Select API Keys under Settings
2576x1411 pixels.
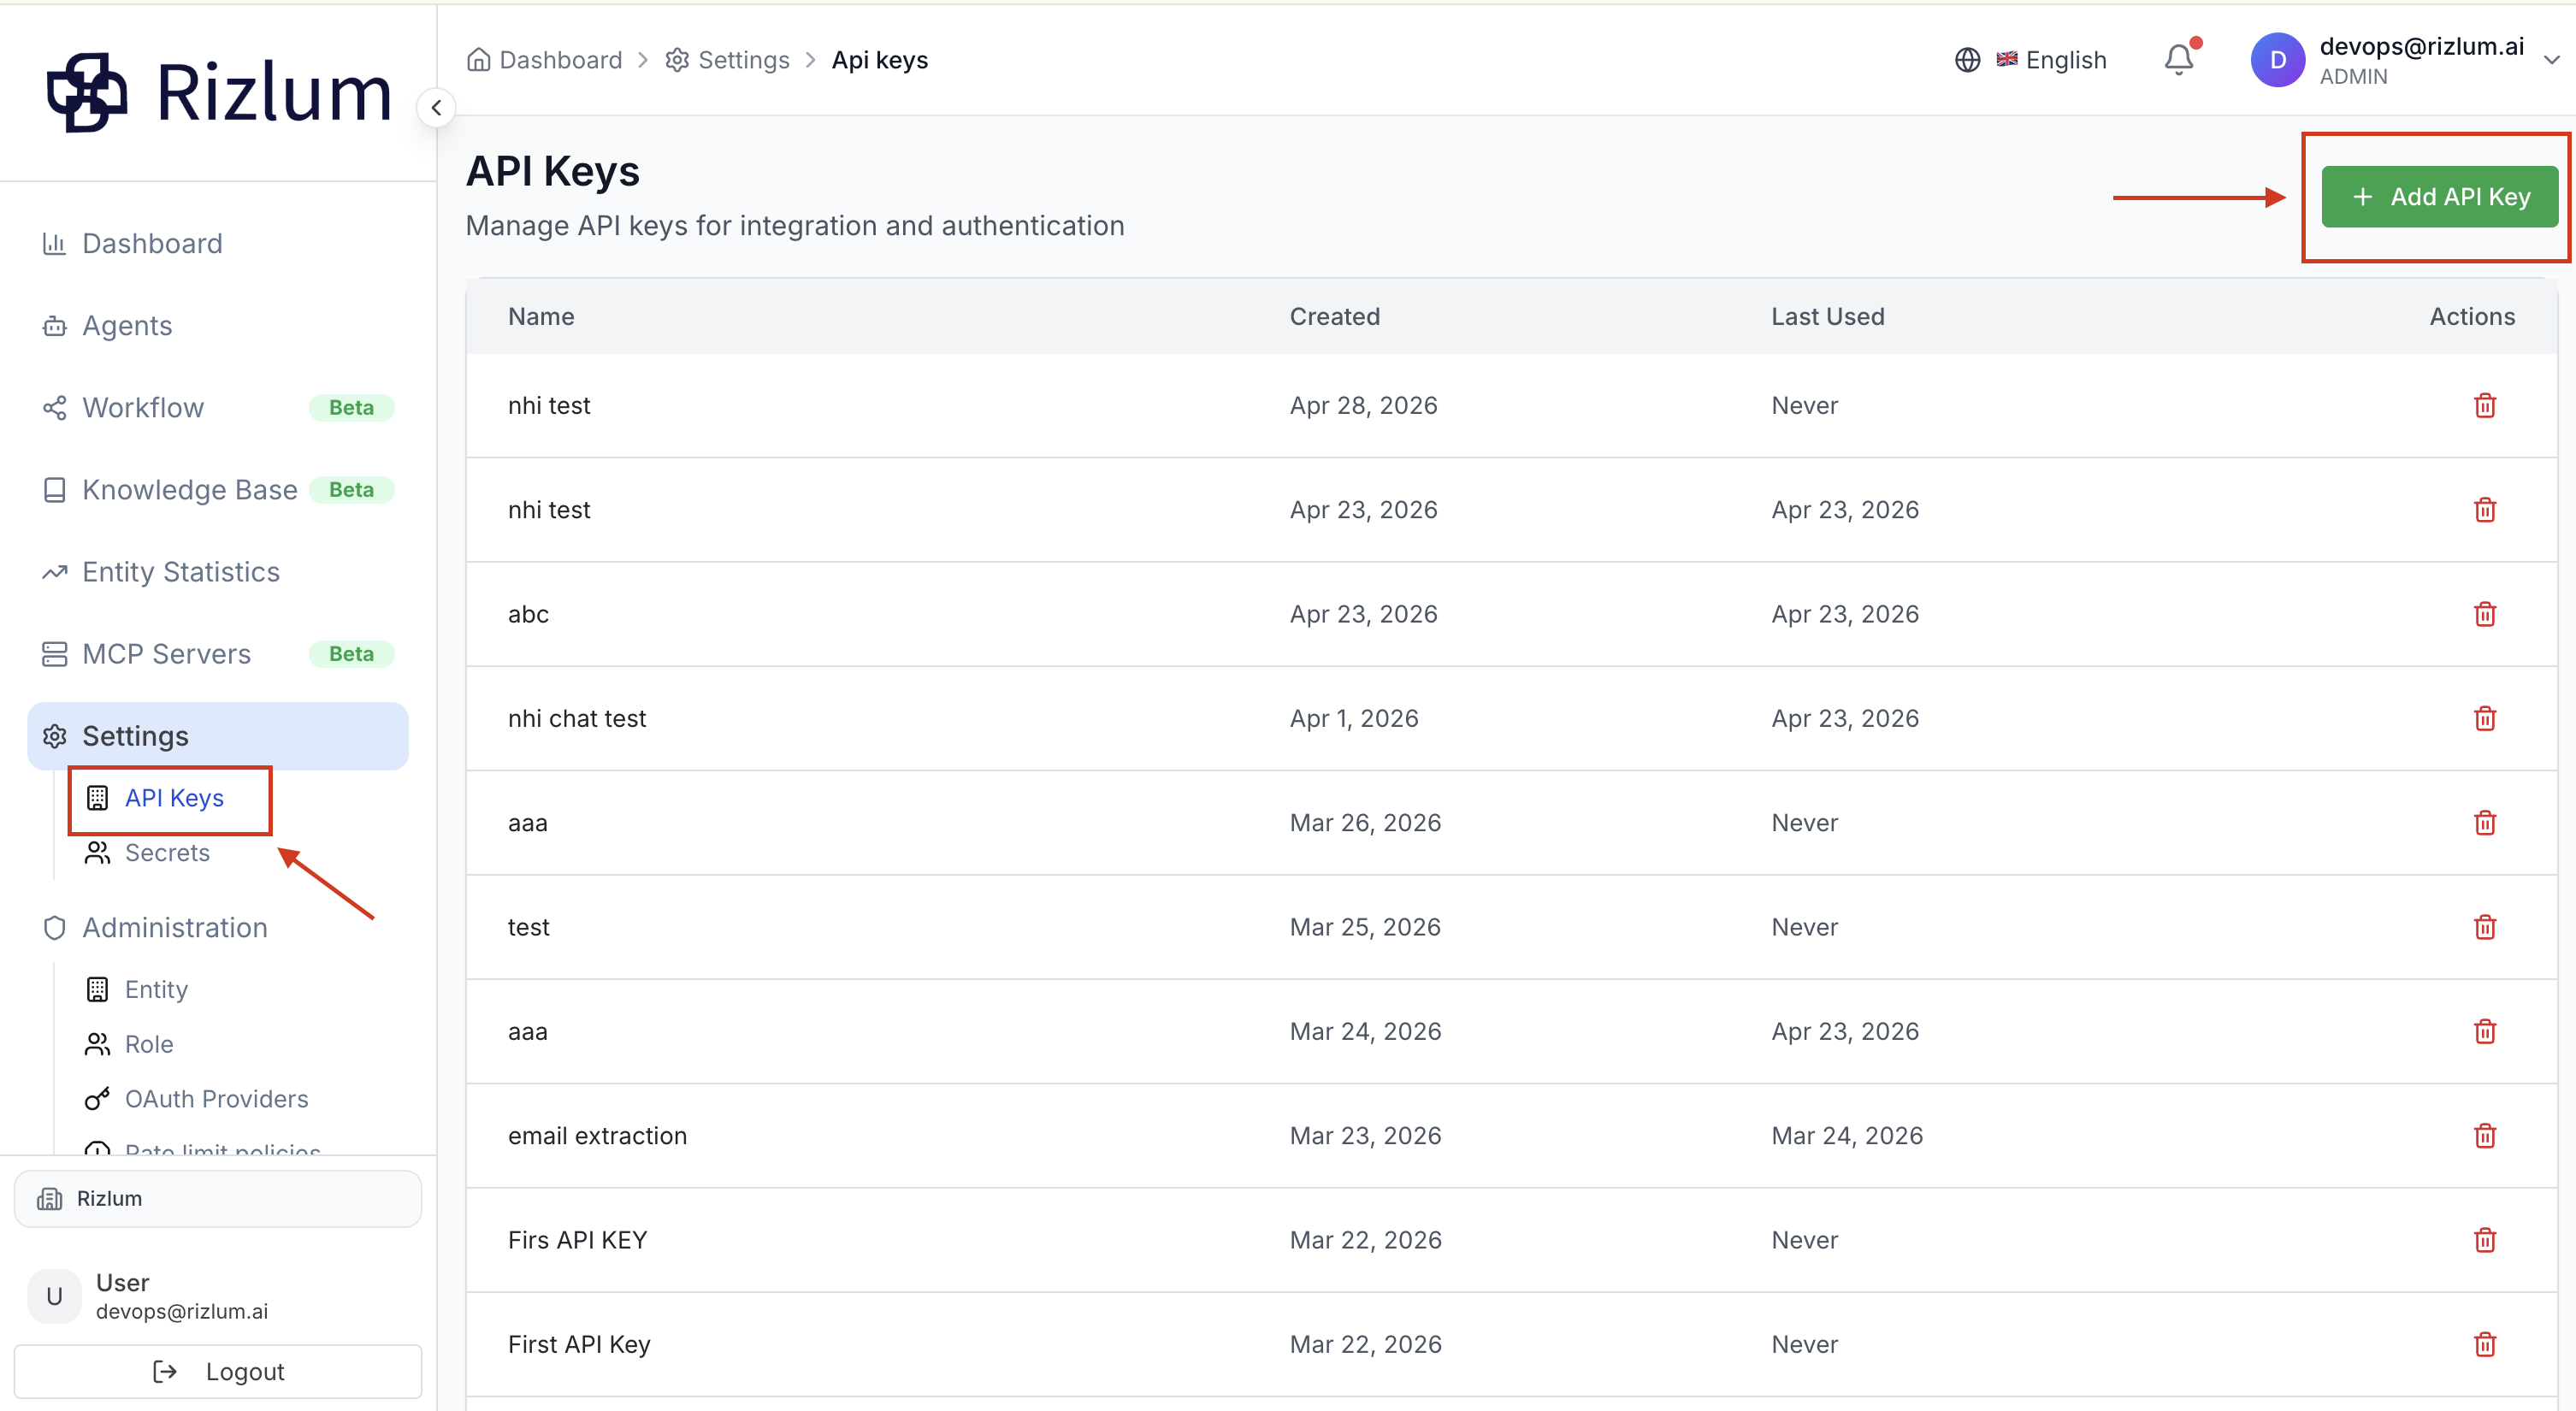(x=174, y=798)
